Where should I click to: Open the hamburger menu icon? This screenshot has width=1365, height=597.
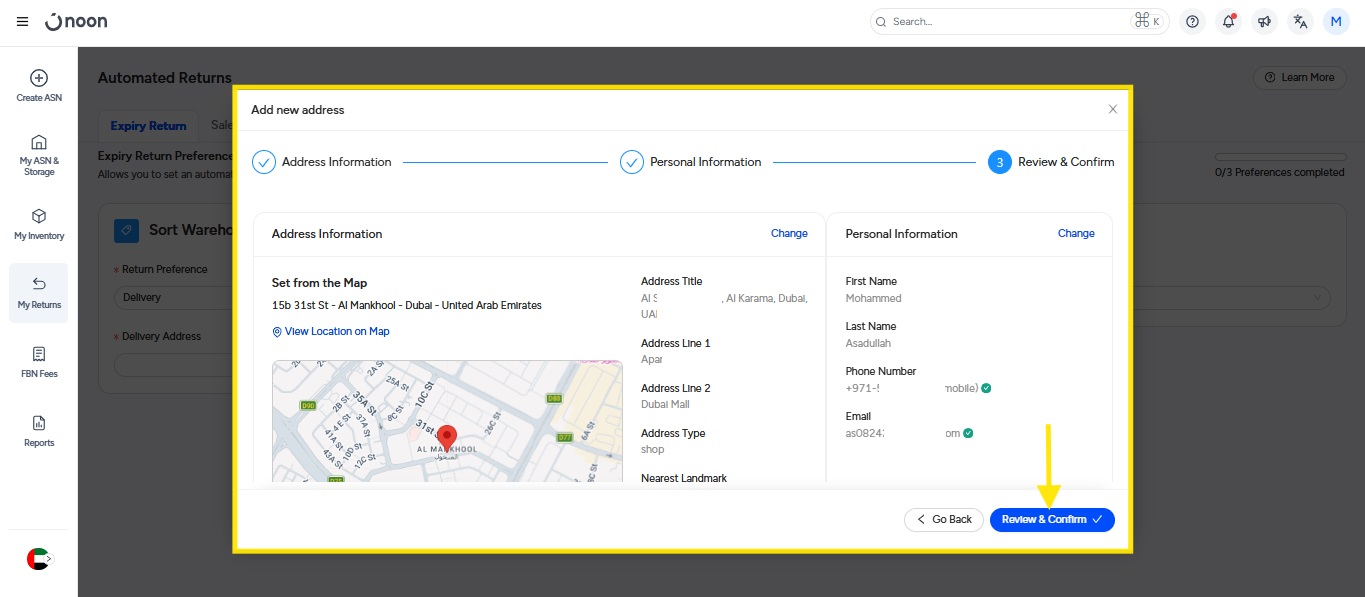pyautogui.click(x=22, y=21)
